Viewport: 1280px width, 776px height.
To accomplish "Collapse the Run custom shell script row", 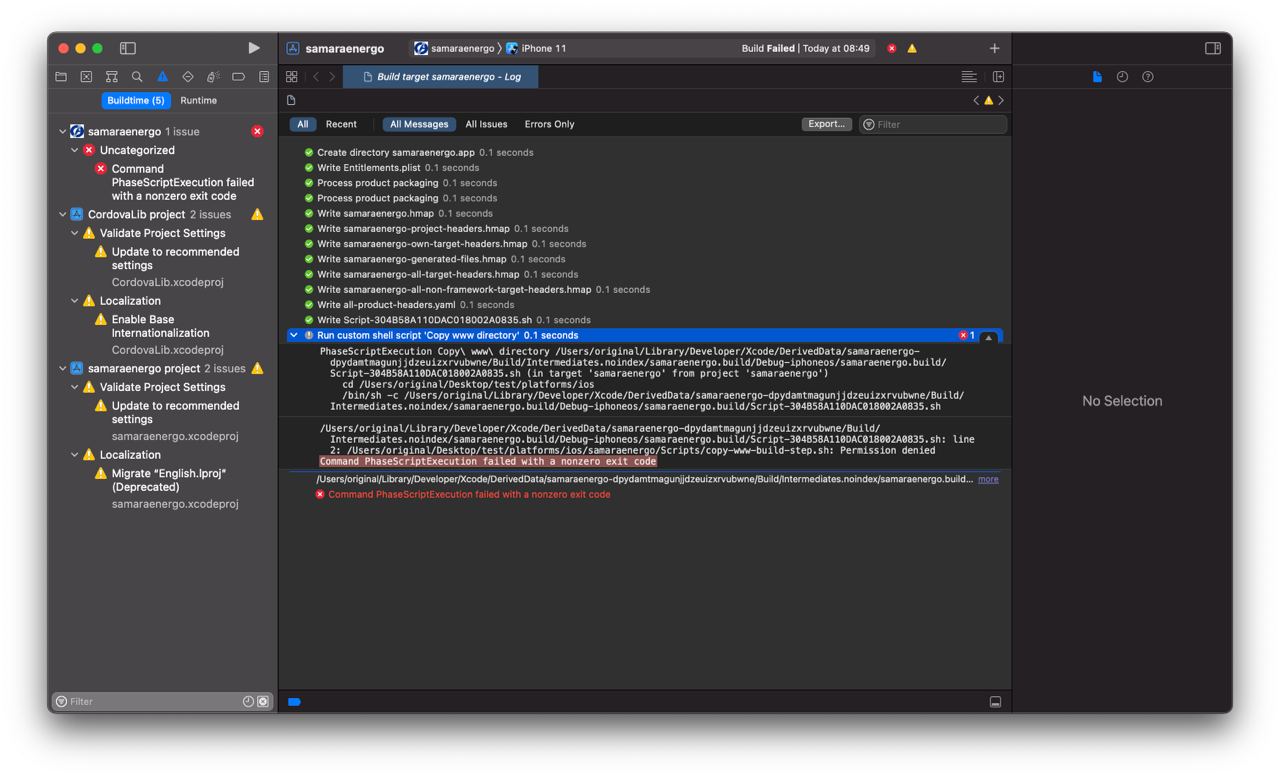I will (x=294, y=335).
